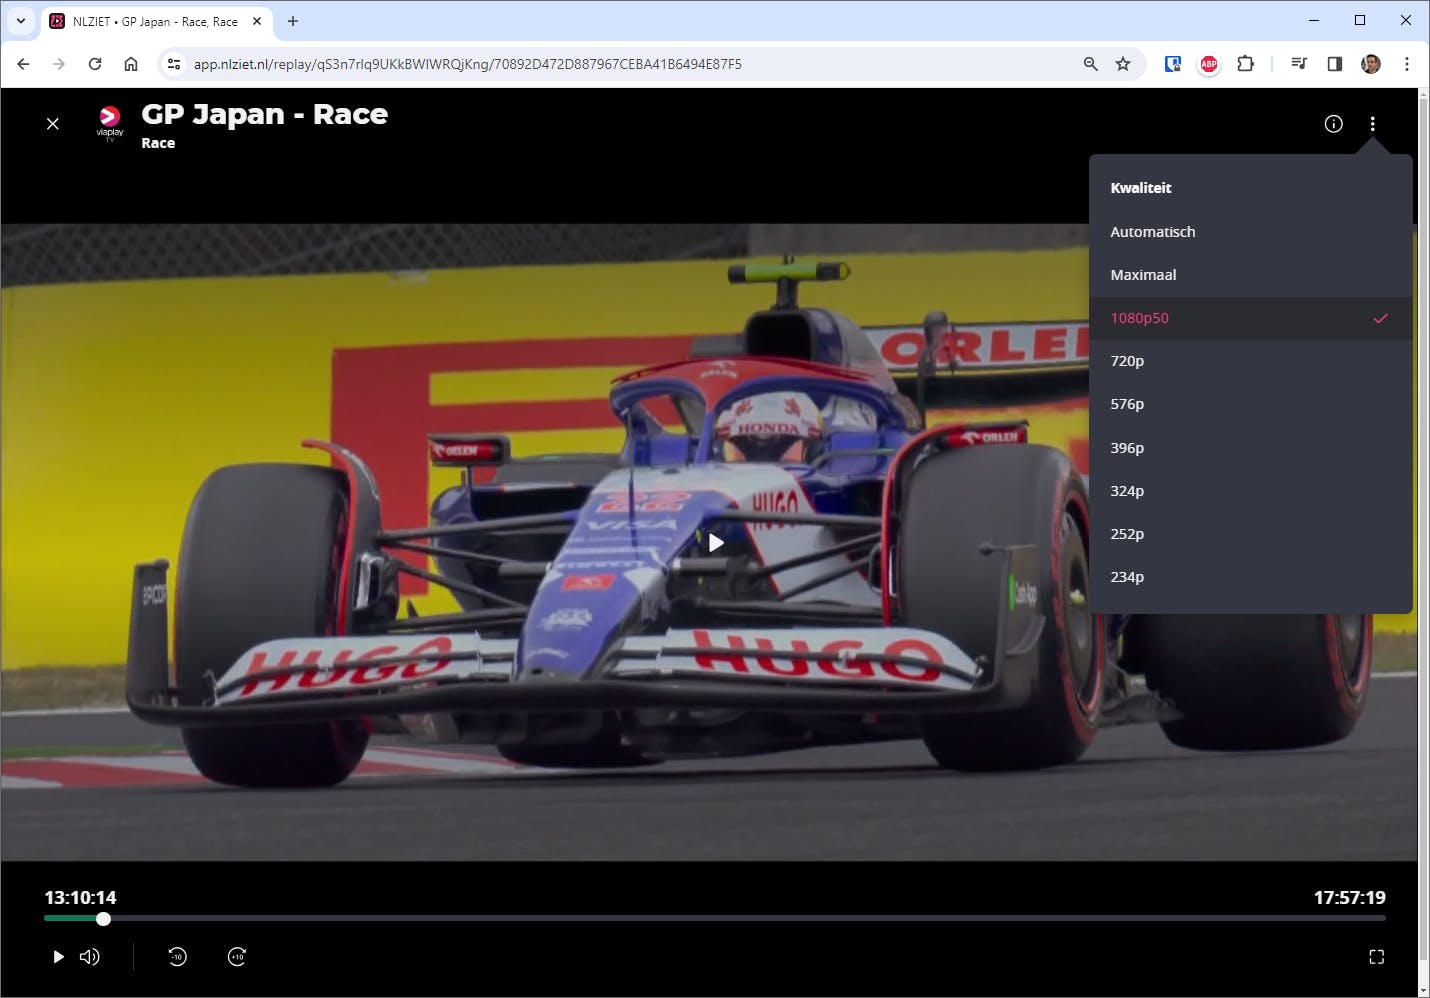Open media controls in toolbar
Viewport: 1430px width, 998px height.
point(1299,64)
